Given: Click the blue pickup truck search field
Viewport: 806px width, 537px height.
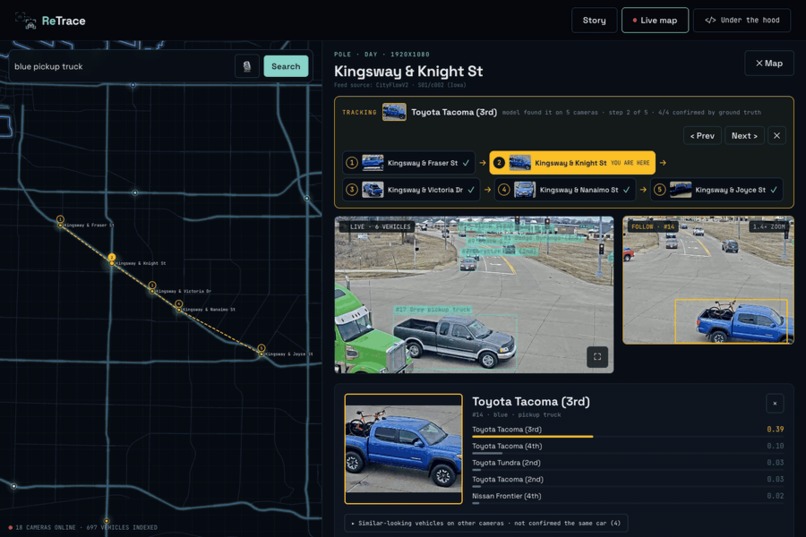Looking at the screenshot, I should (x=121, y=66).
